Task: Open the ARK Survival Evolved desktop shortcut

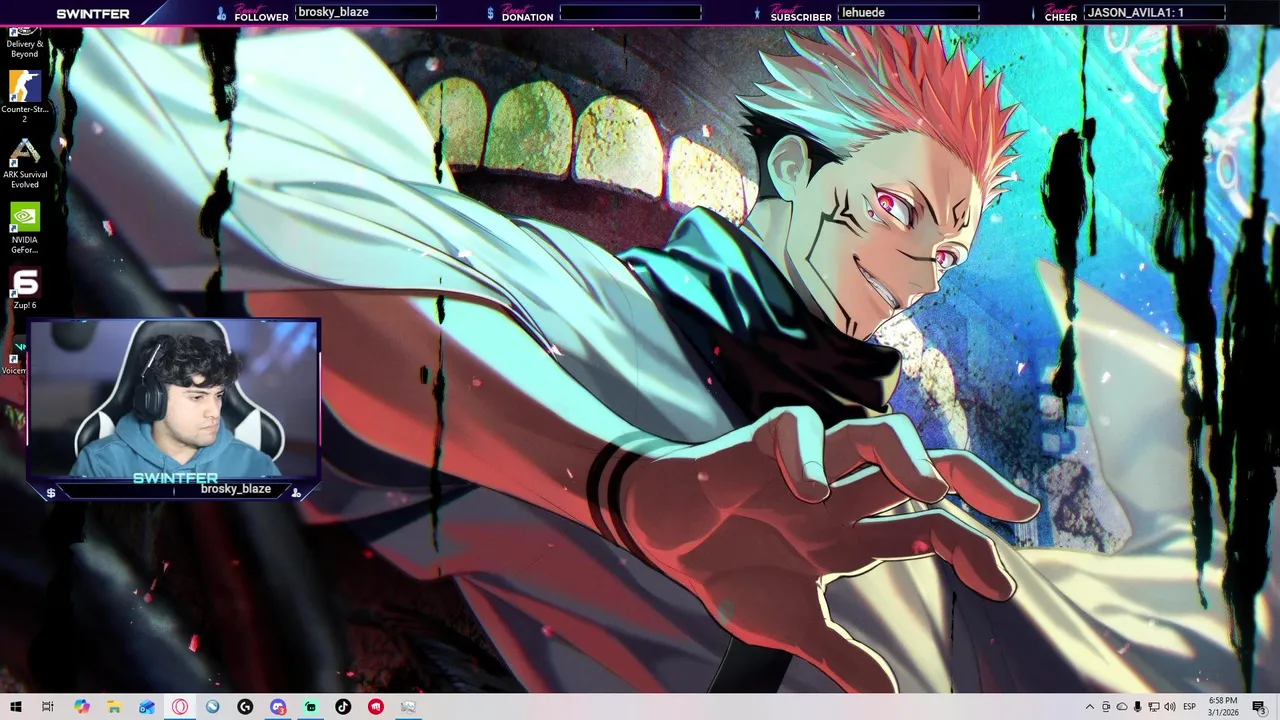Action: (x=25, y=162)
